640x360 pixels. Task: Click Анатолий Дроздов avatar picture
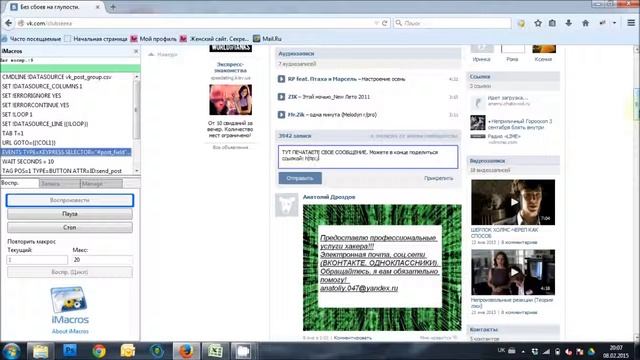pyautogui.click(x=287, y=205)
